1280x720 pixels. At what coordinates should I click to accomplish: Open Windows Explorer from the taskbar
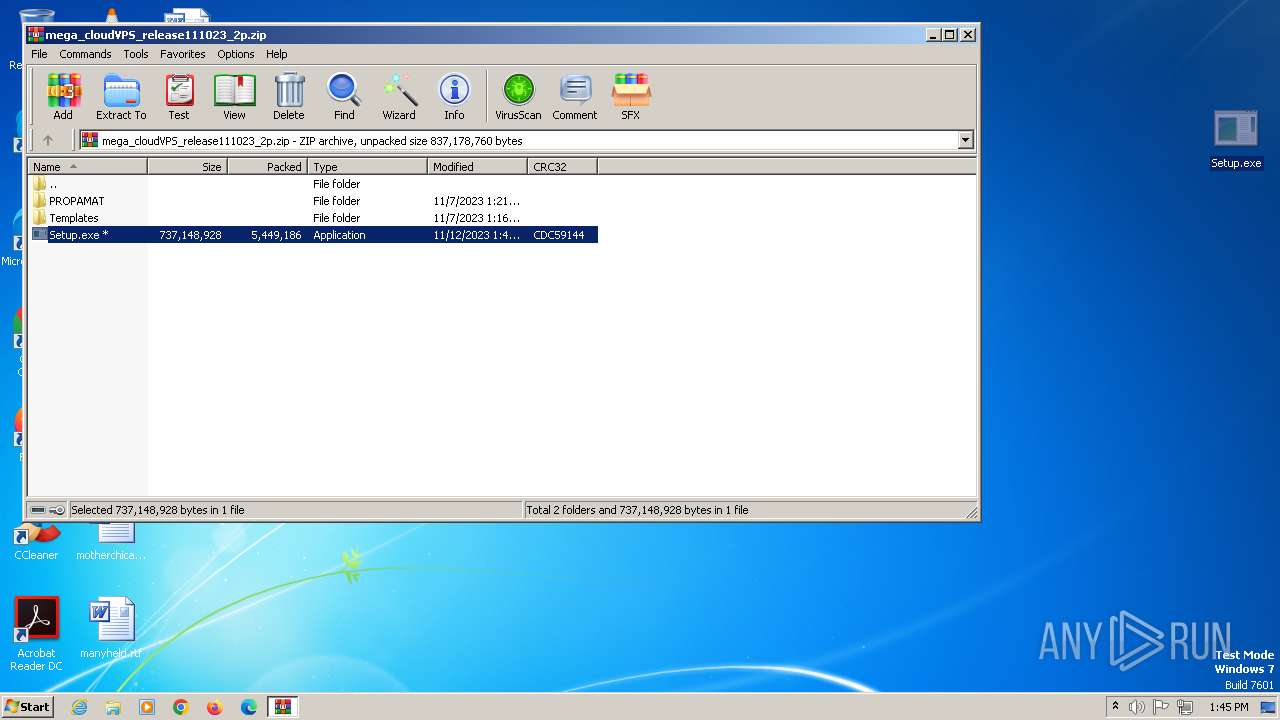[113, 707]
